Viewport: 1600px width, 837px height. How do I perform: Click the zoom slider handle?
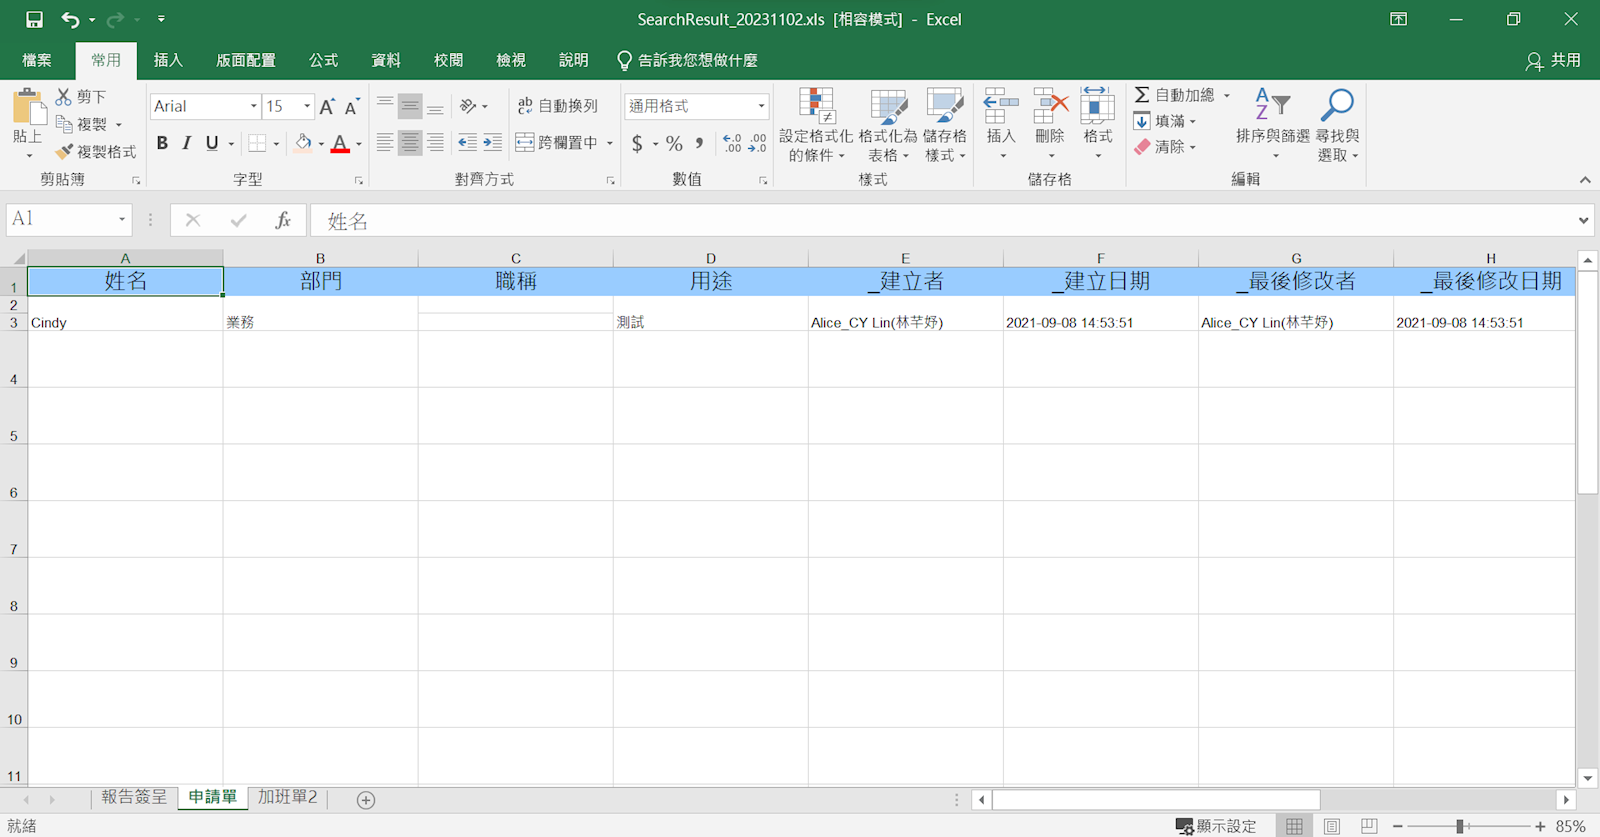tap(1460, 826)
